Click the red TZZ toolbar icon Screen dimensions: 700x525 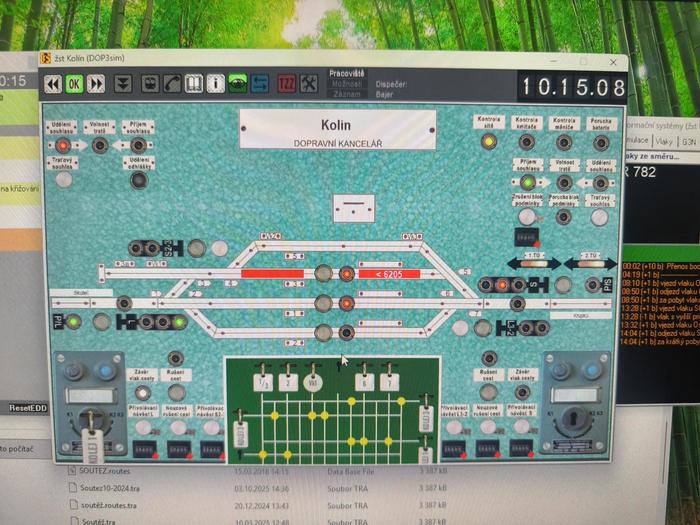pos(286,84)
